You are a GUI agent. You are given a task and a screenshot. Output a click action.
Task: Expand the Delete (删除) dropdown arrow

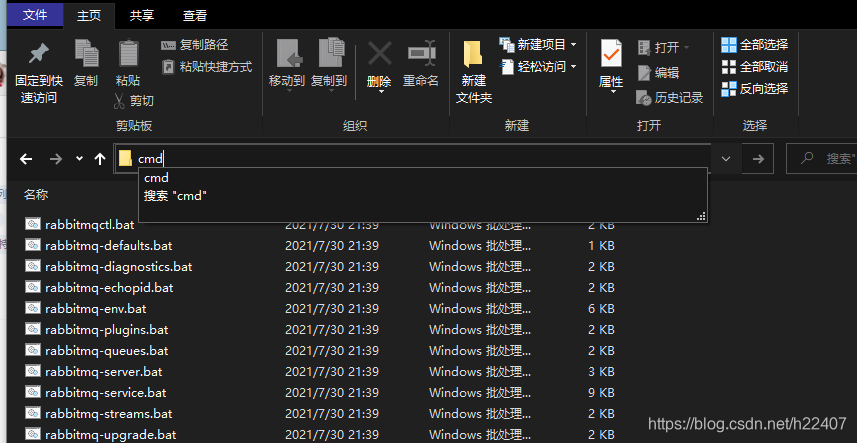[379, 91]
